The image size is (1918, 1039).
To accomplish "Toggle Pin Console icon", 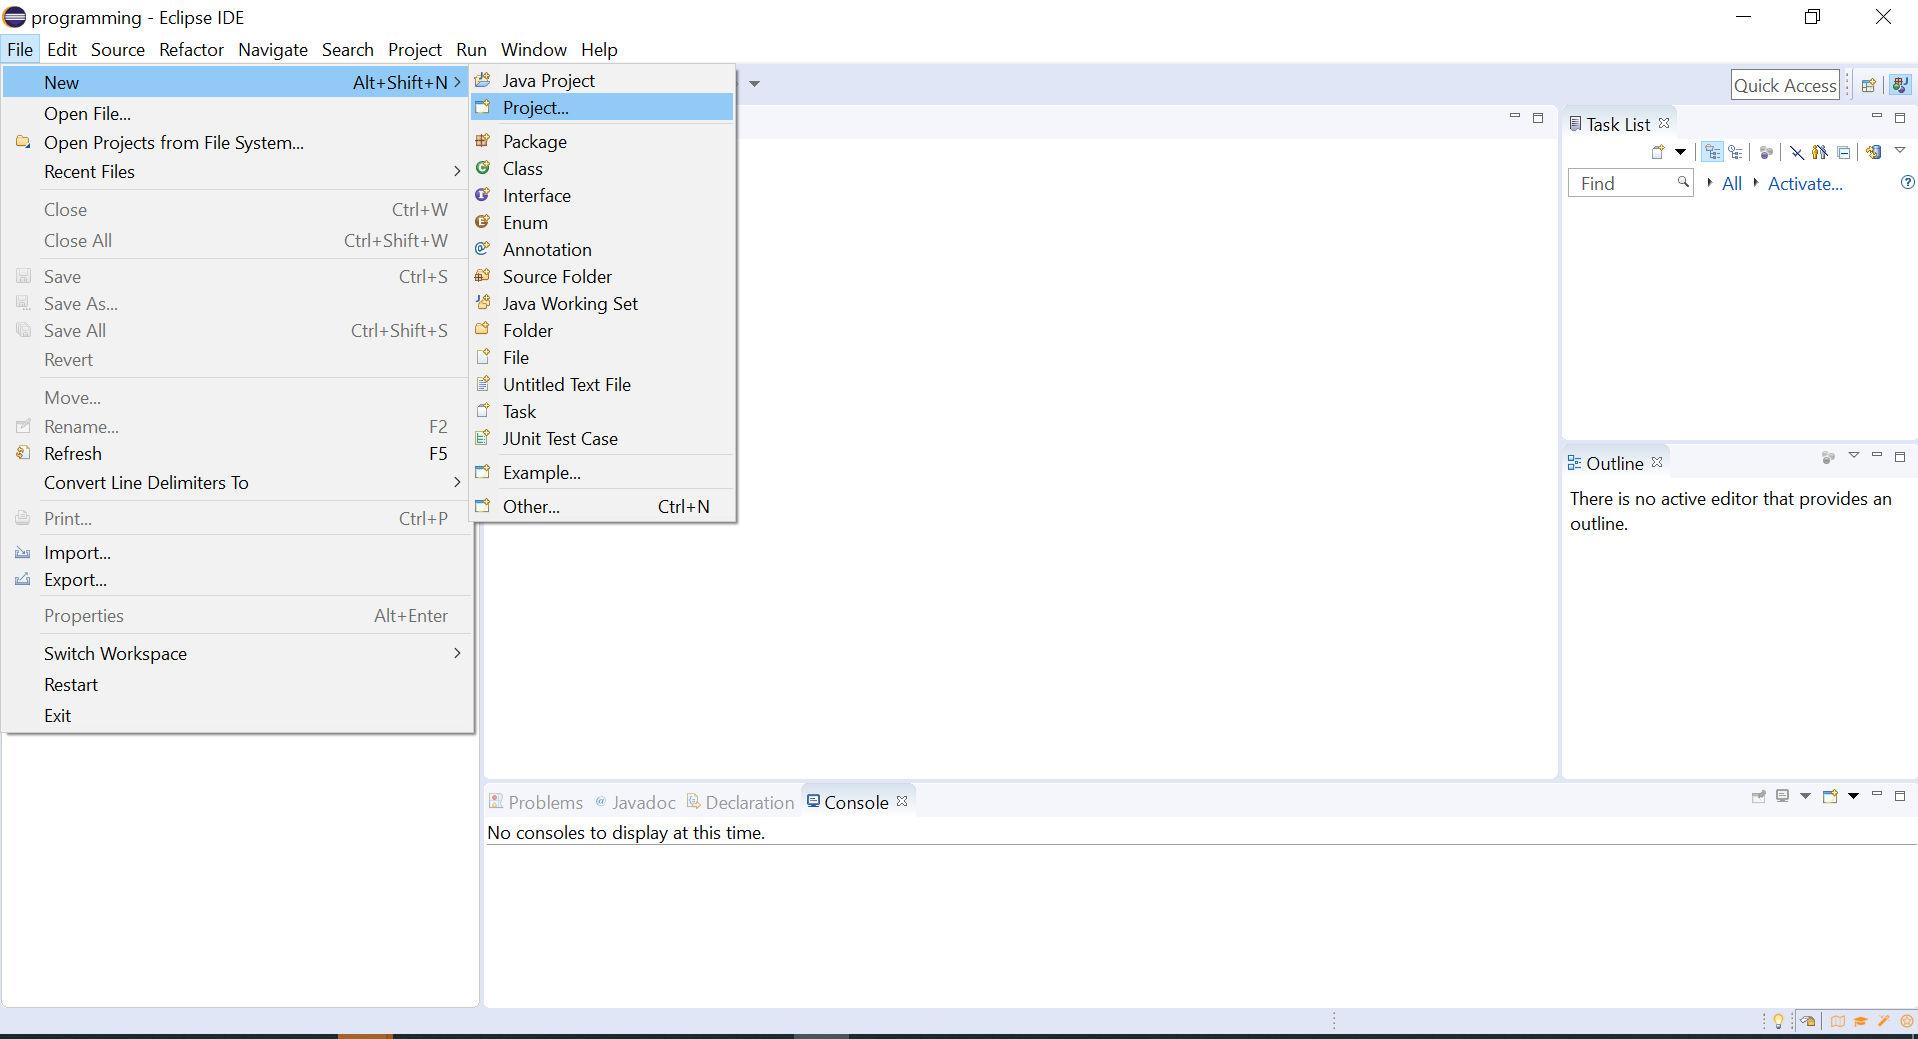I will coord(1759,796).
